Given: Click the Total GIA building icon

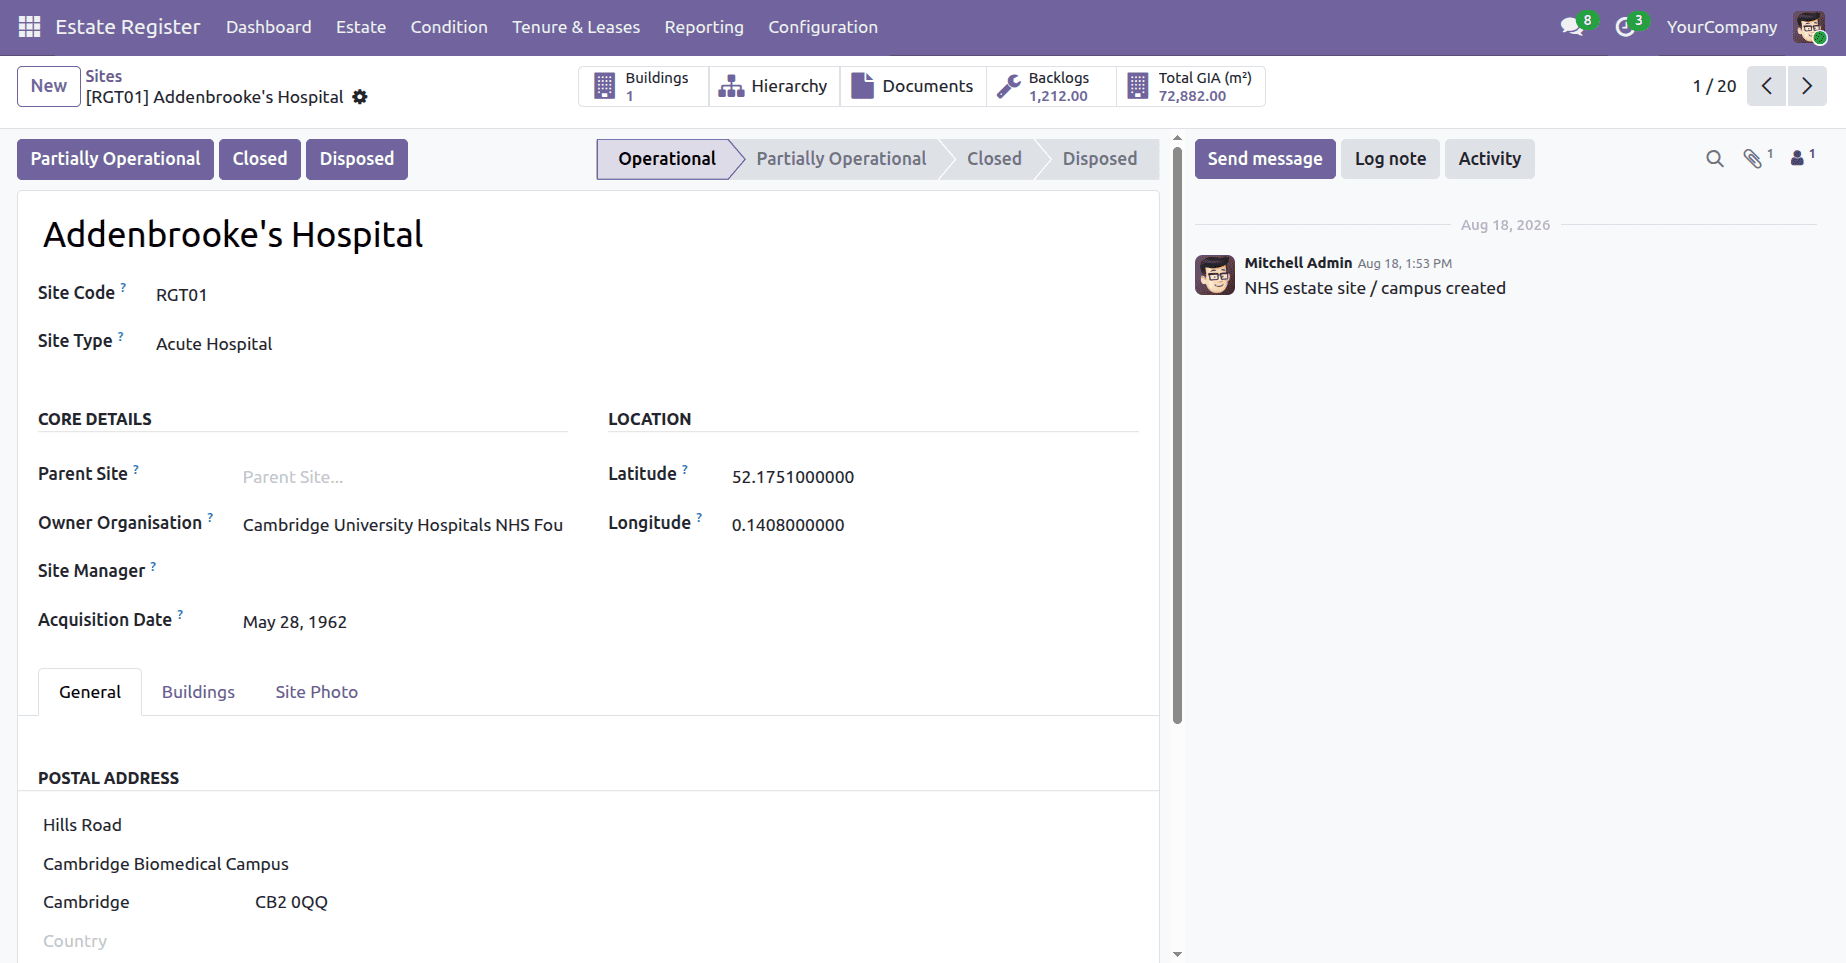Looking at the screenshot, I should 1138,86.
